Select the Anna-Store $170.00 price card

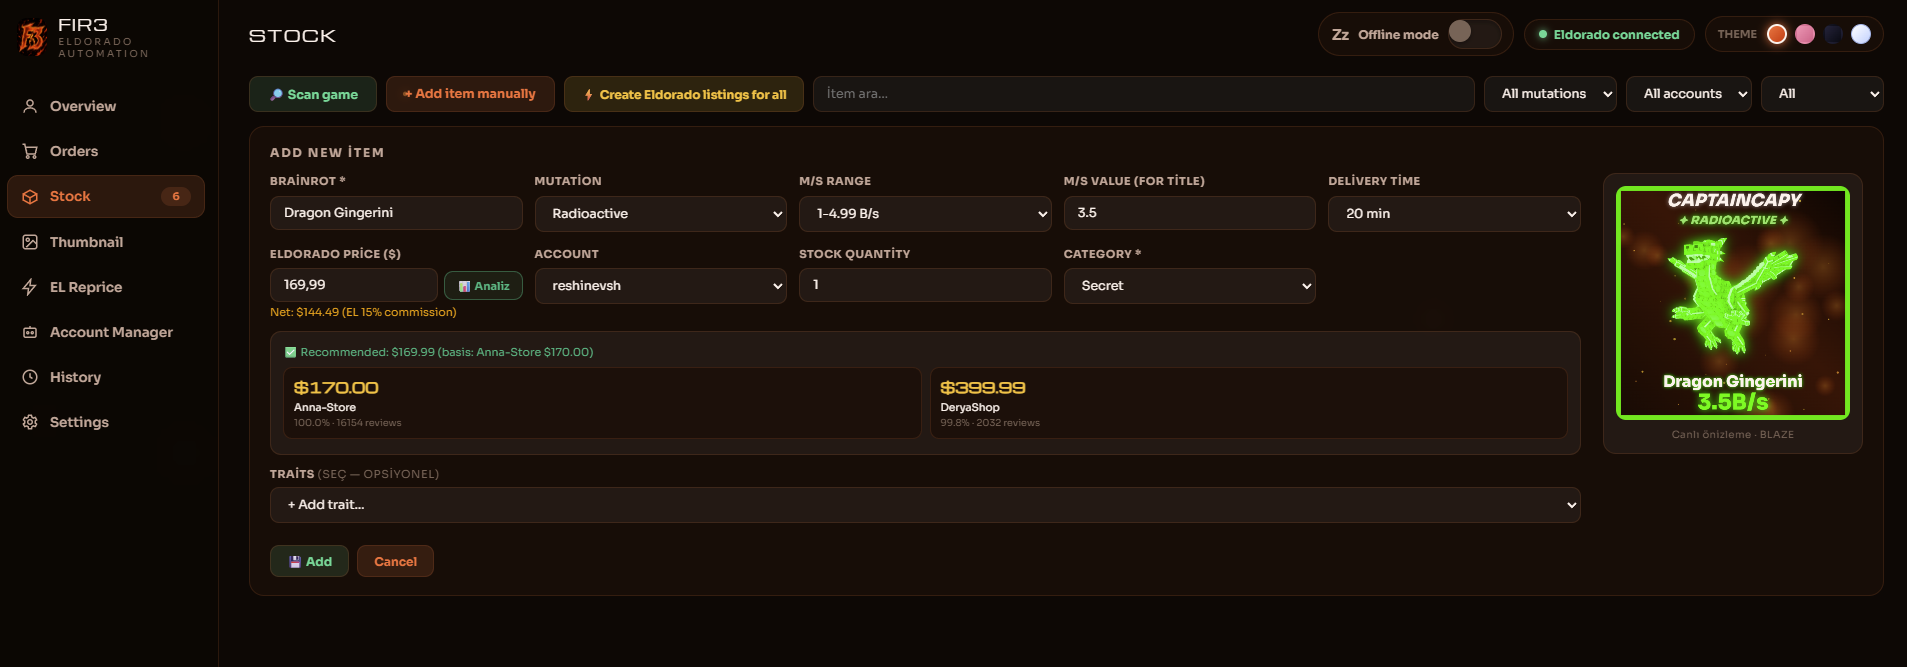(x=603, y=403)
